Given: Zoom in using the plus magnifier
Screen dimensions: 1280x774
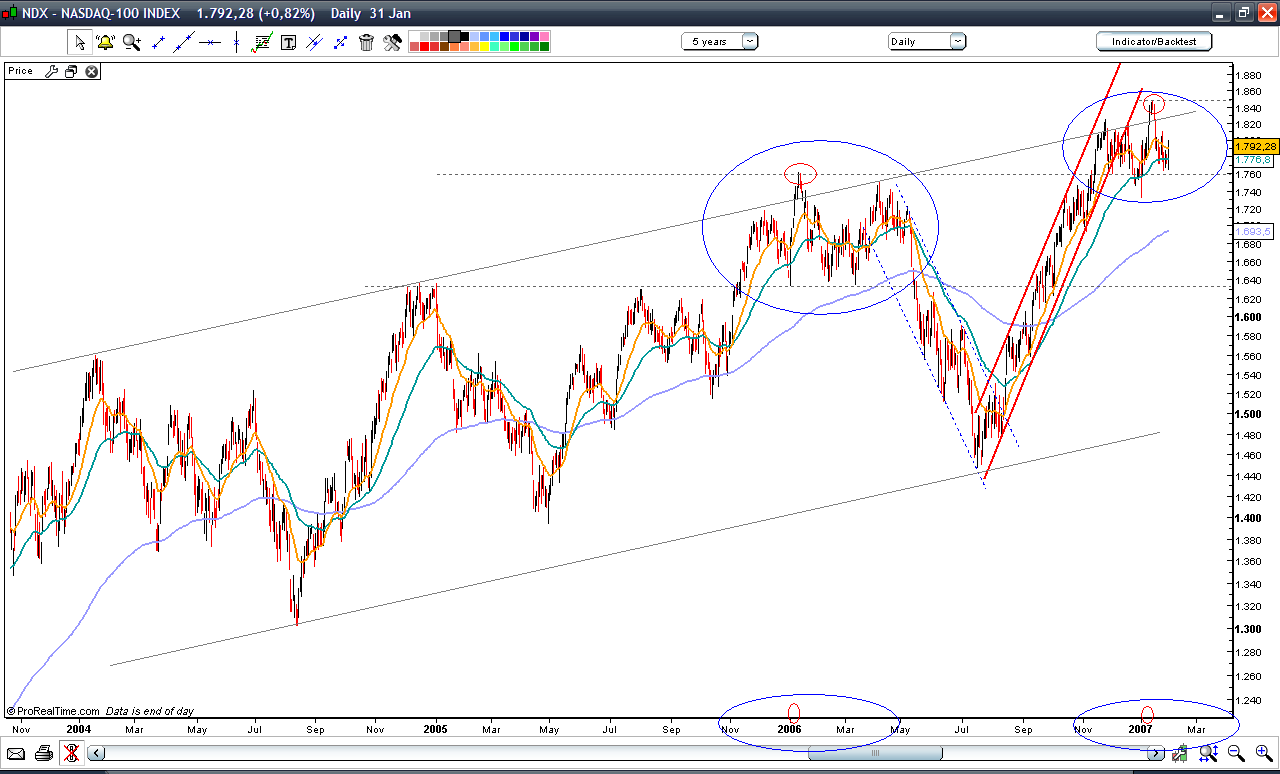Looking at the screenshot, I should (x=1263, y=753).
